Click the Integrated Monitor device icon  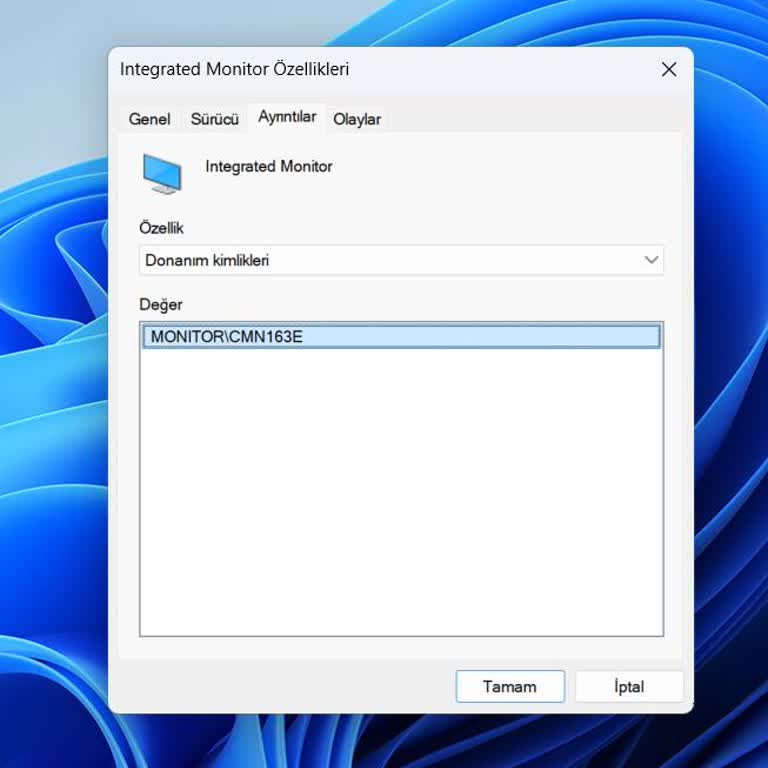point(162,173)
